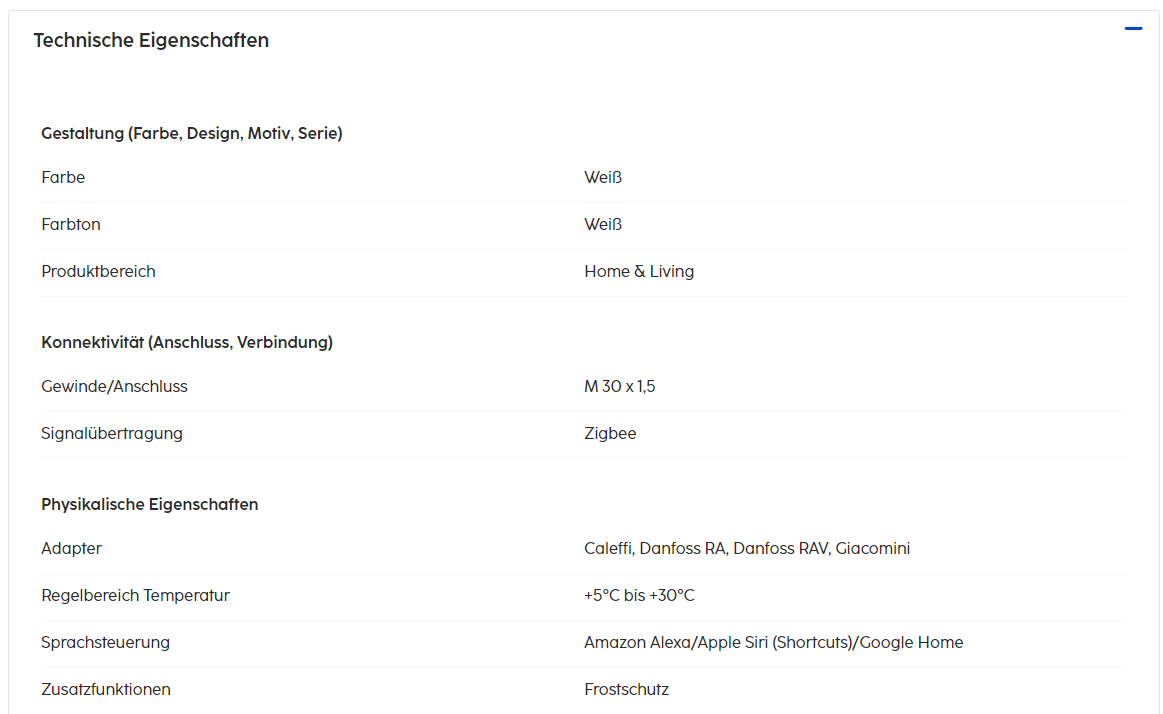Click the Adapter property label
Screen dimensions: 1163x714
tap(71, 548)
